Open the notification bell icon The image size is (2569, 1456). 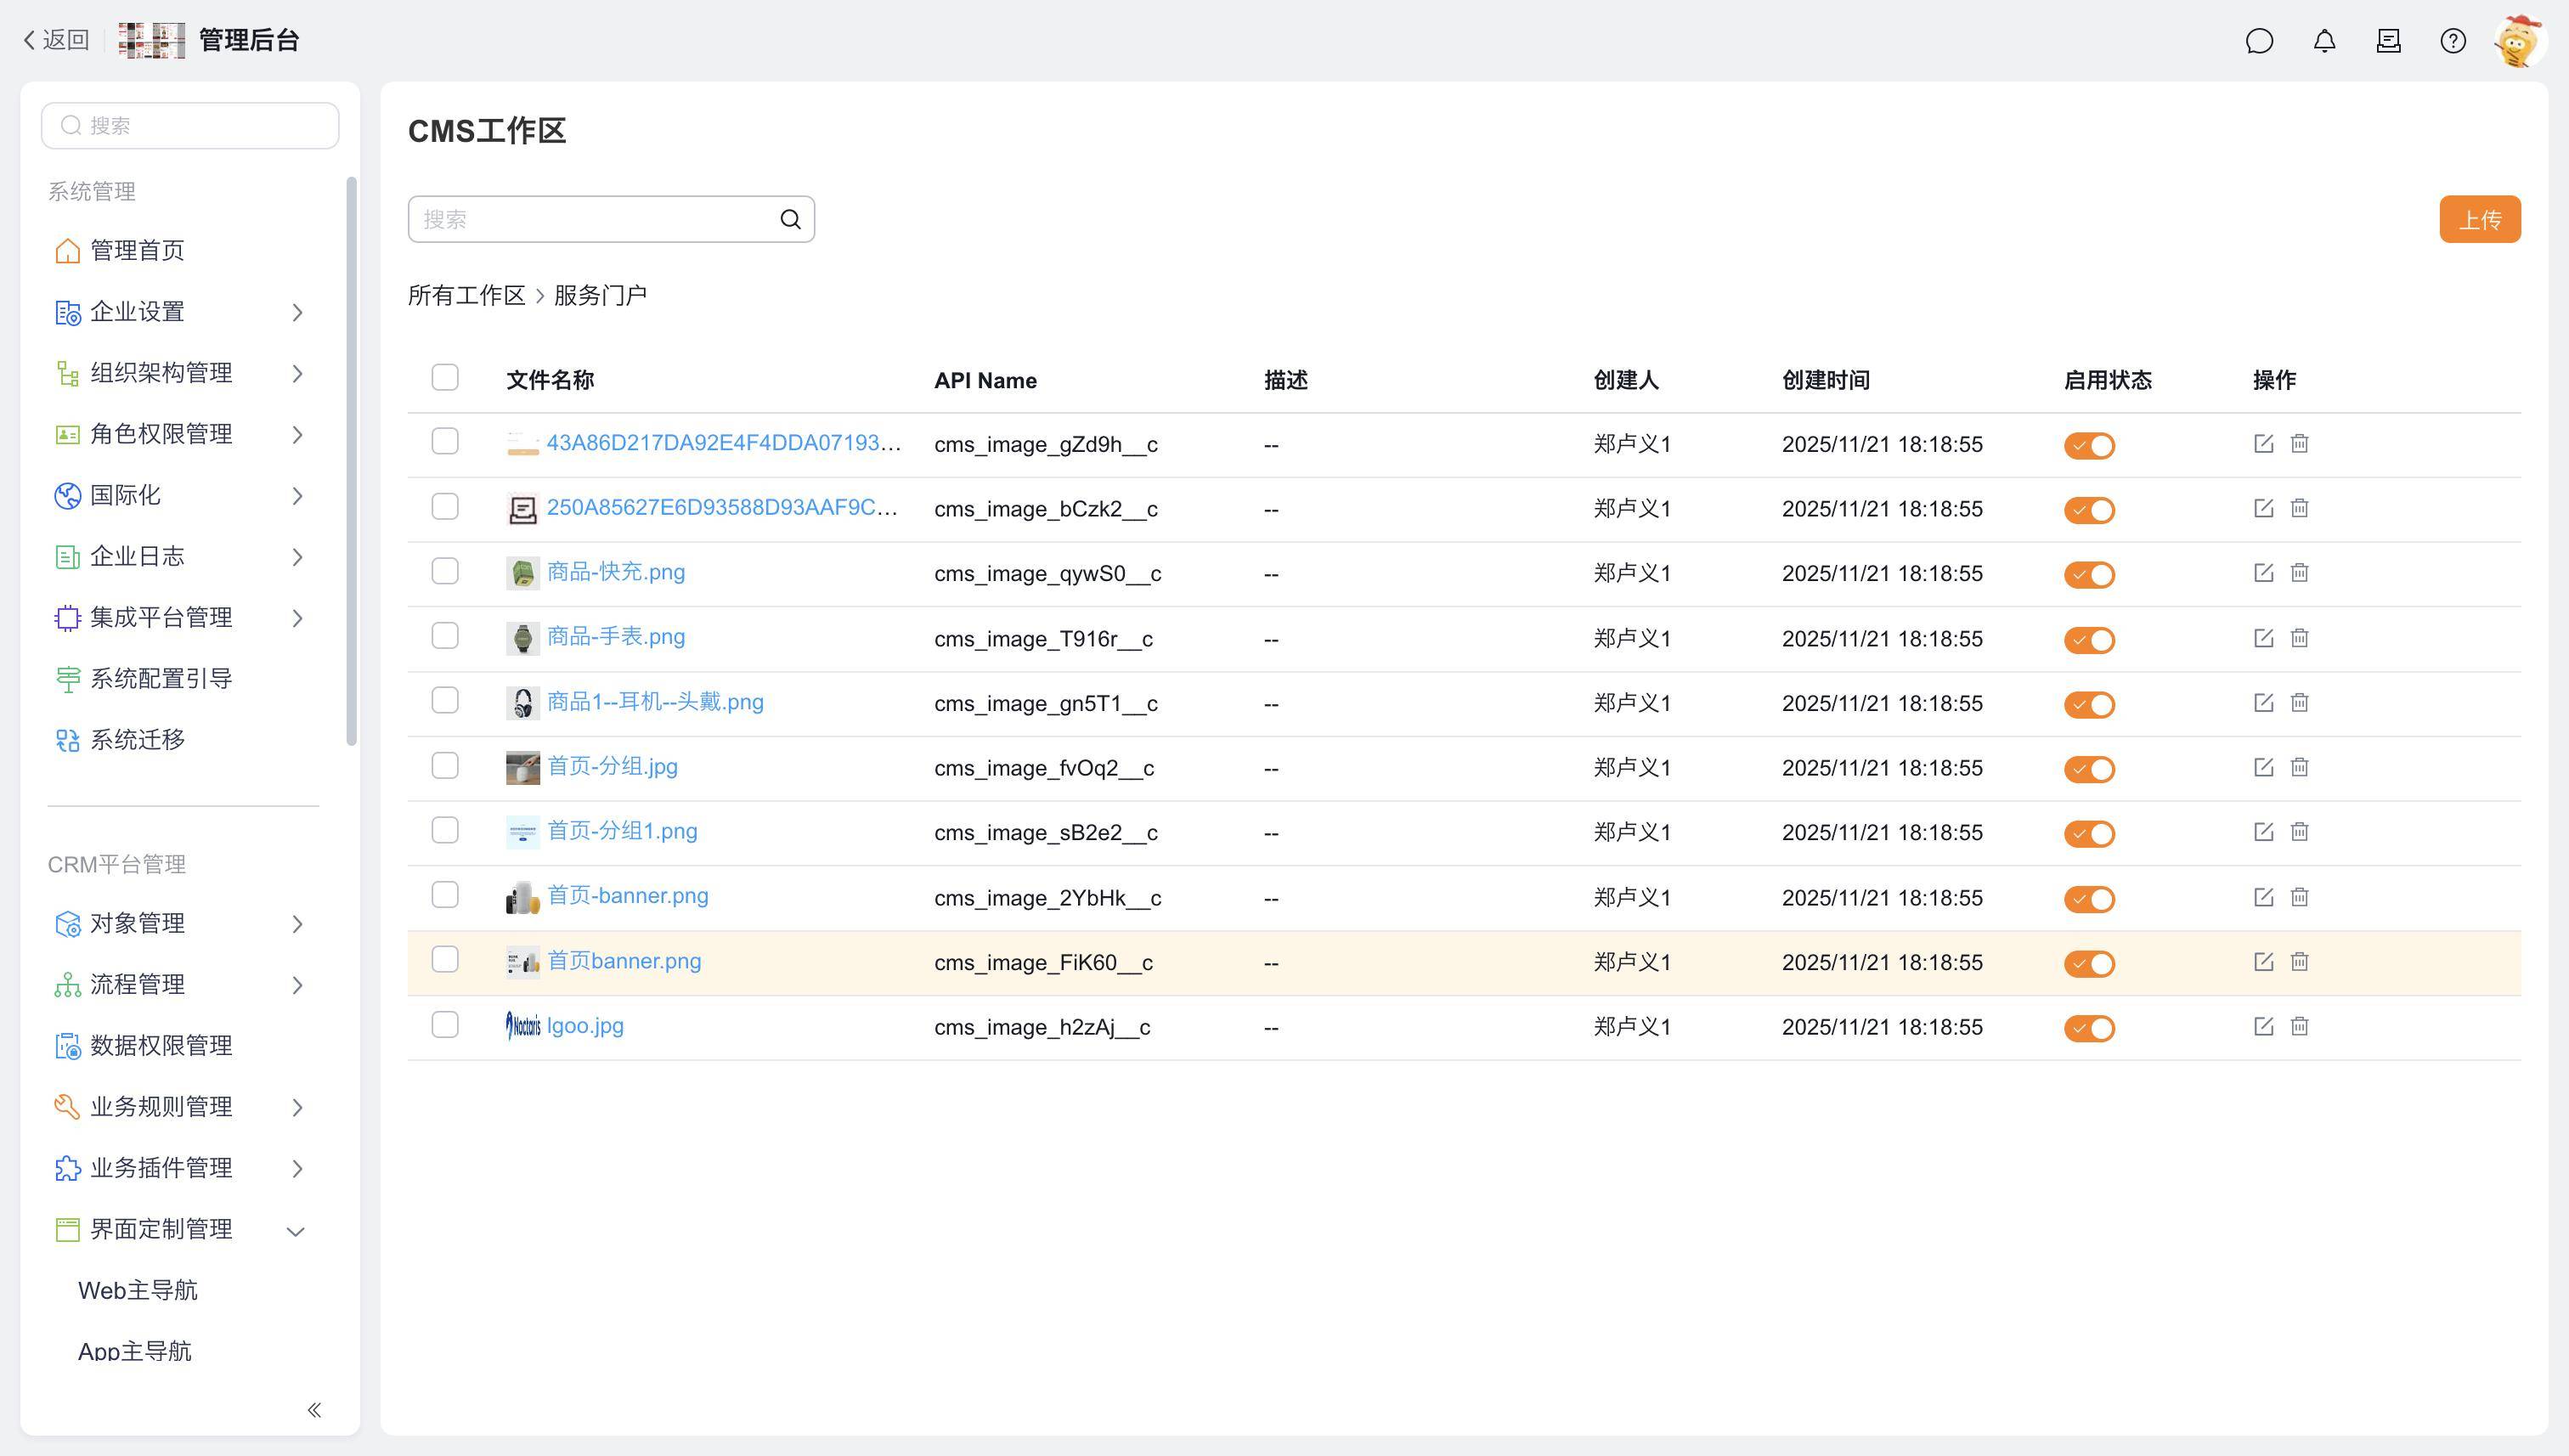click(2324, 41)
